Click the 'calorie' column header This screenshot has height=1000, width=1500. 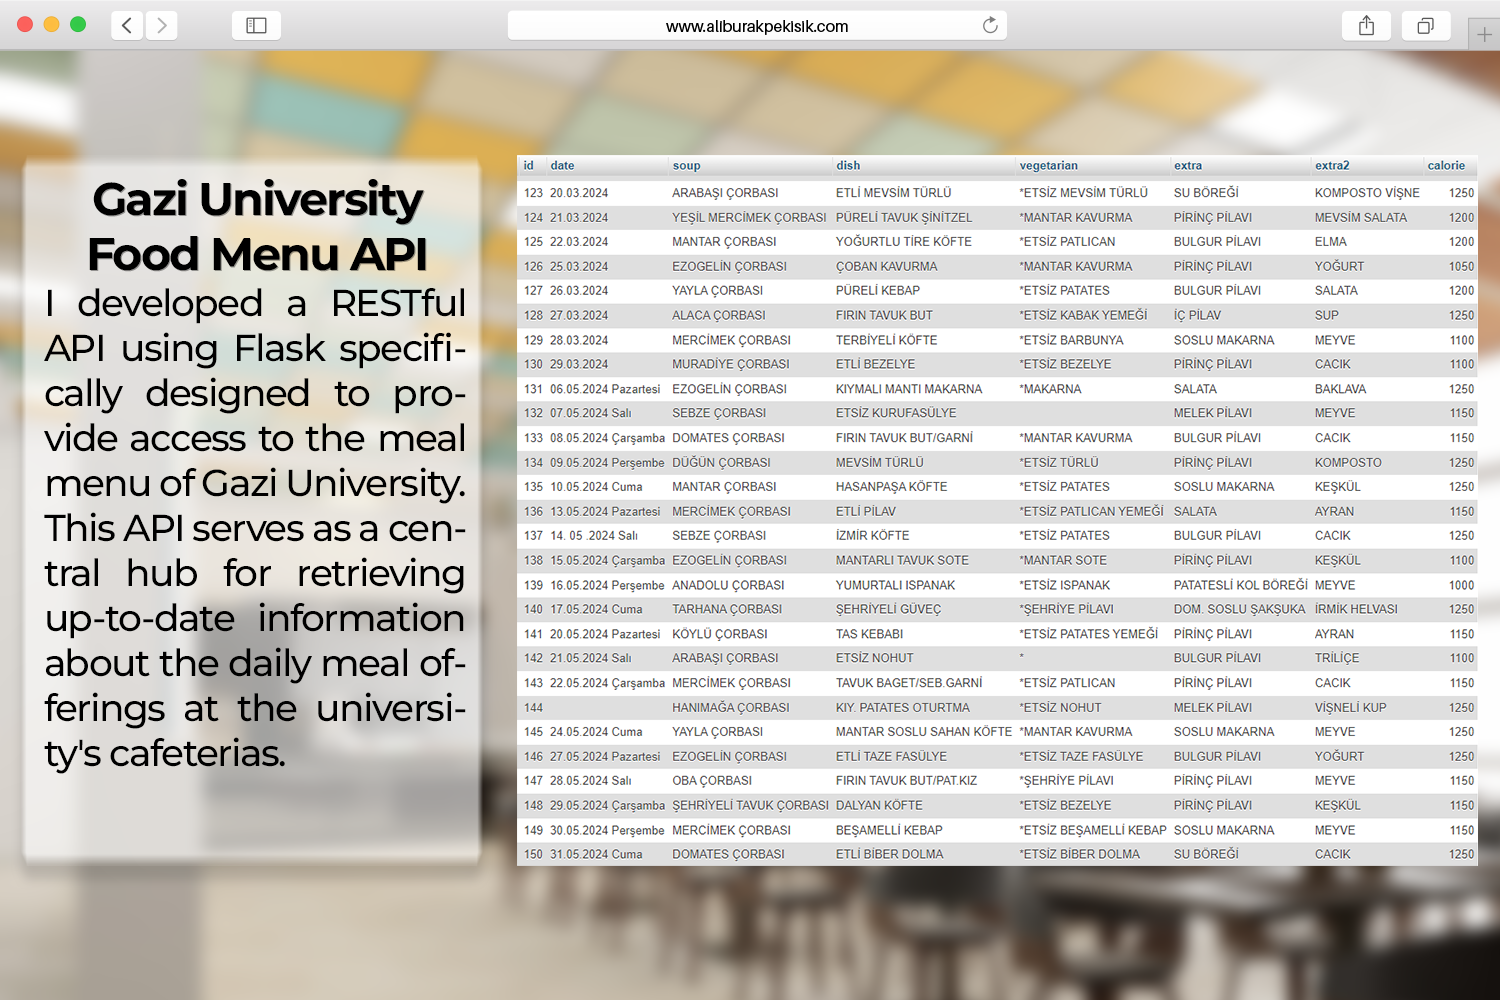[1446, 166]
